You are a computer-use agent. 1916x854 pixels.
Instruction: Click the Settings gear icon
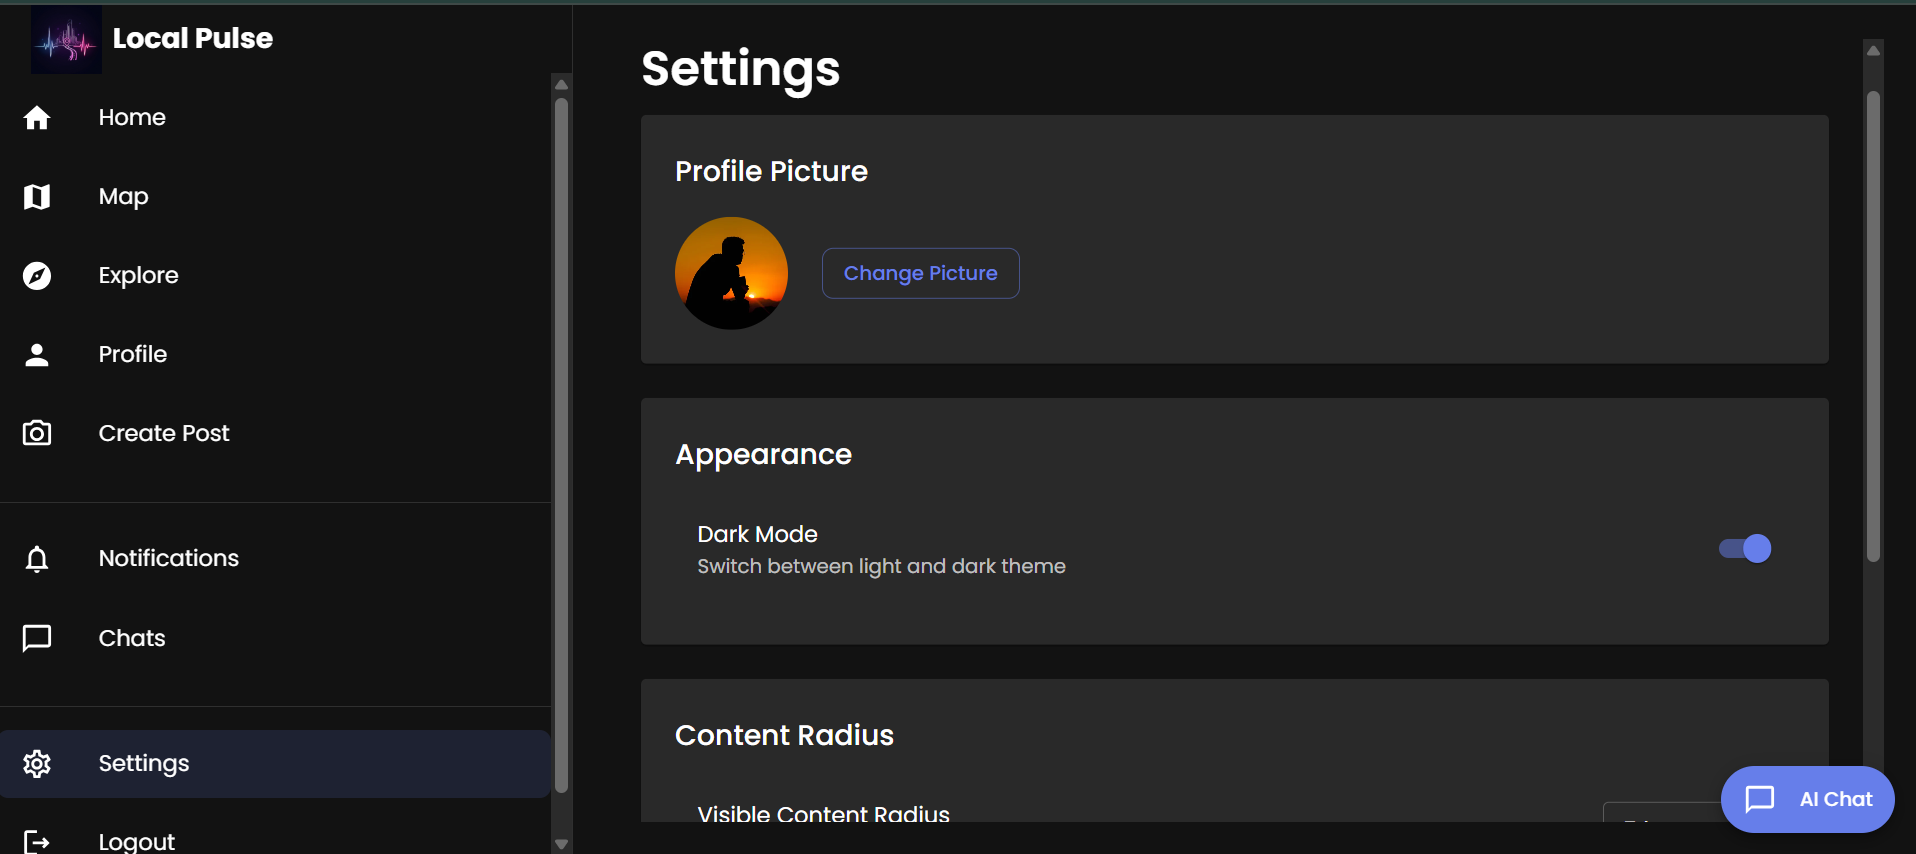click(x=37, y=764)
